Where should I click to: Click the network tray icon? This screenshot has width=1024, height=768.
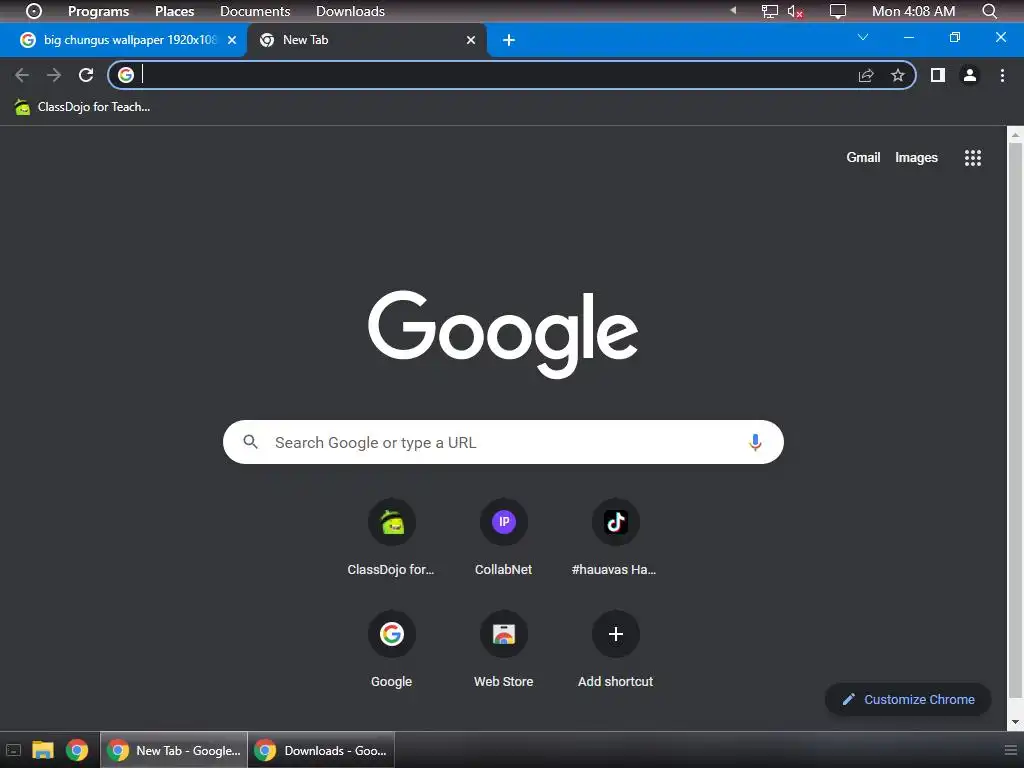(x=769, y=11)
